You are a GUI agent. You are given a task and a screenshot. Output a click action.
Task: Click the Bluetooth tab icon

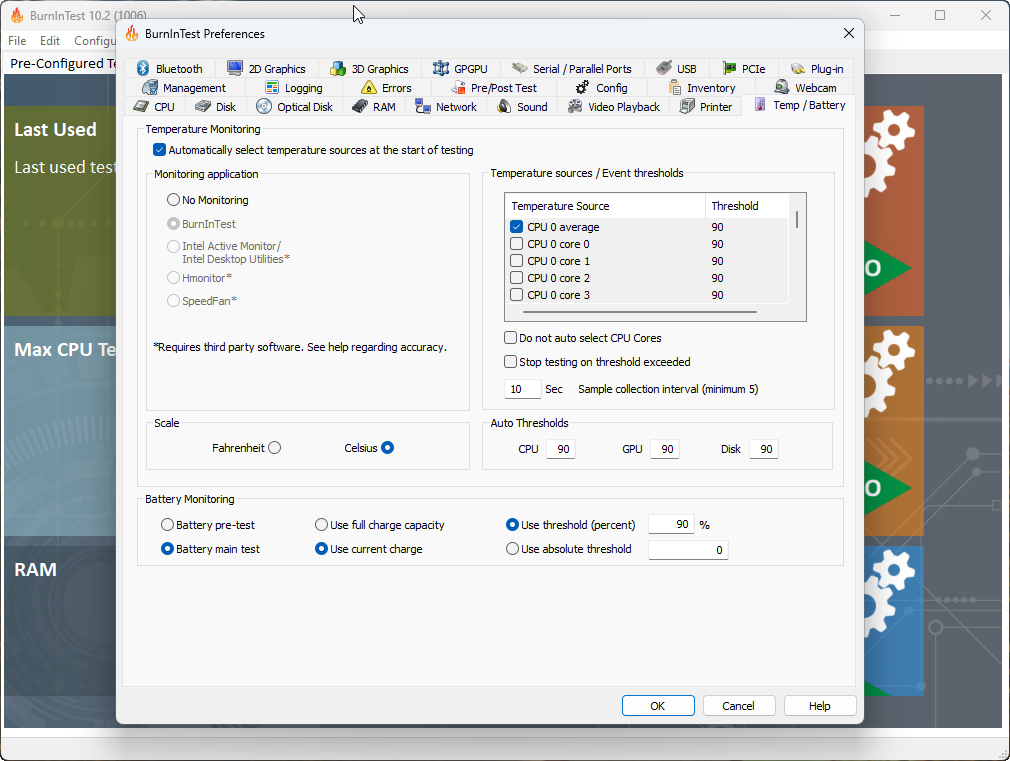(x=143, y=68)
